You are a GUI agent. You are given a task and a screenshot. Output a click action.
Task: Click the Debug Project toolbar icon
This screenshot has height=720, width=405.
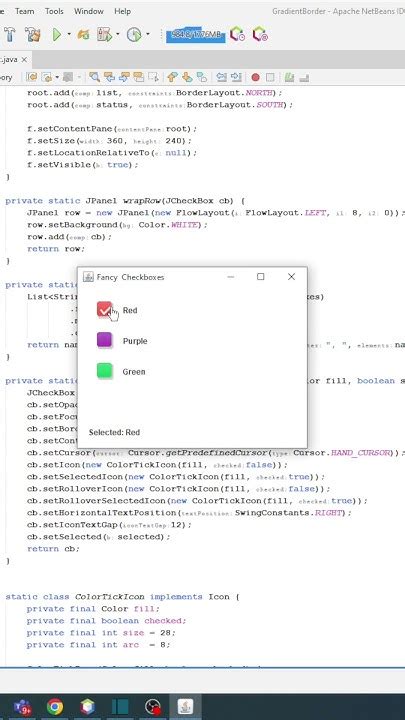pos(105,34)
